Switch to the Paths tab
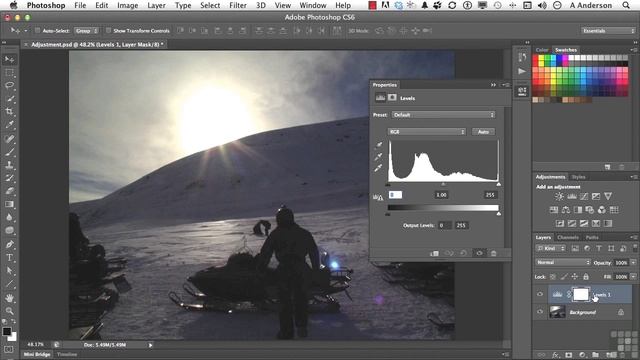 tap(592, 237)
